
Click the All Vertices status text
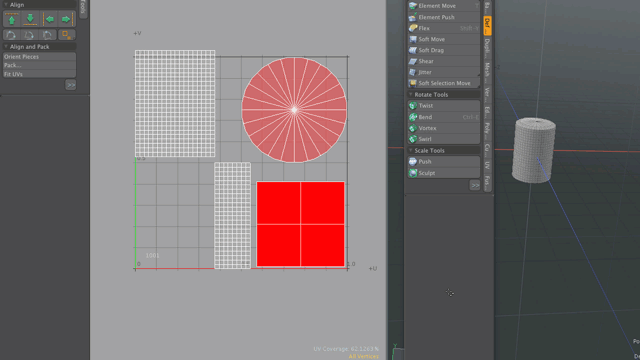[x=364, y=356]
